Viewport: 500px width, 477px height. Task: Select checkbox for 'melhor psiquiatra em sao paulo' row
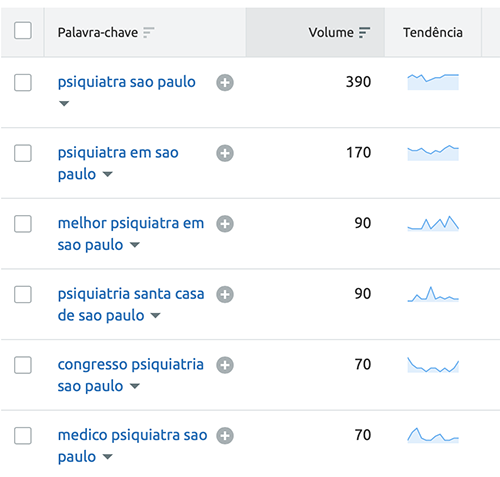[23, 224]
